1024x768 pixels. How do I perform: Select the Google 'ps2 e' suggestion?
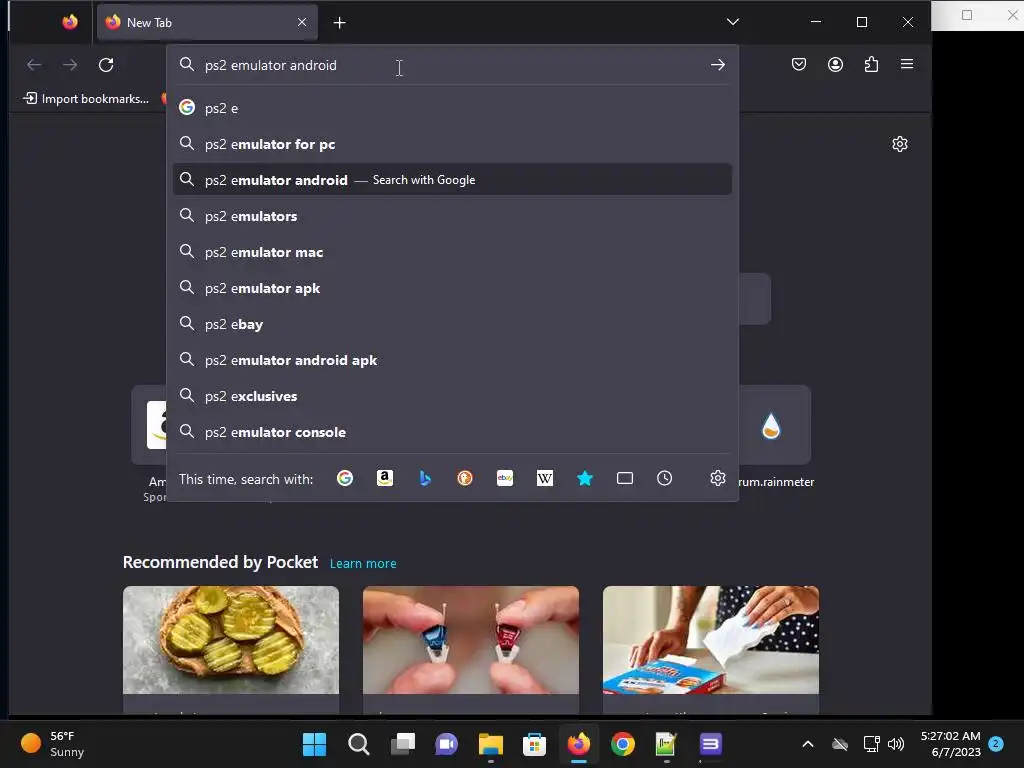click(452, 108)
